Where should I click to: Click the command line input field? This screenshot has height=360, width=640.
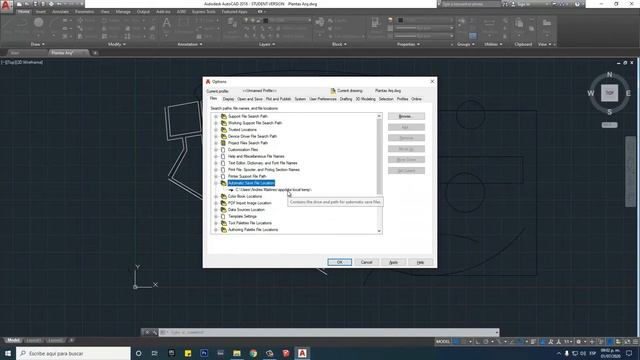pyautogui.click(x=329, y=332)
